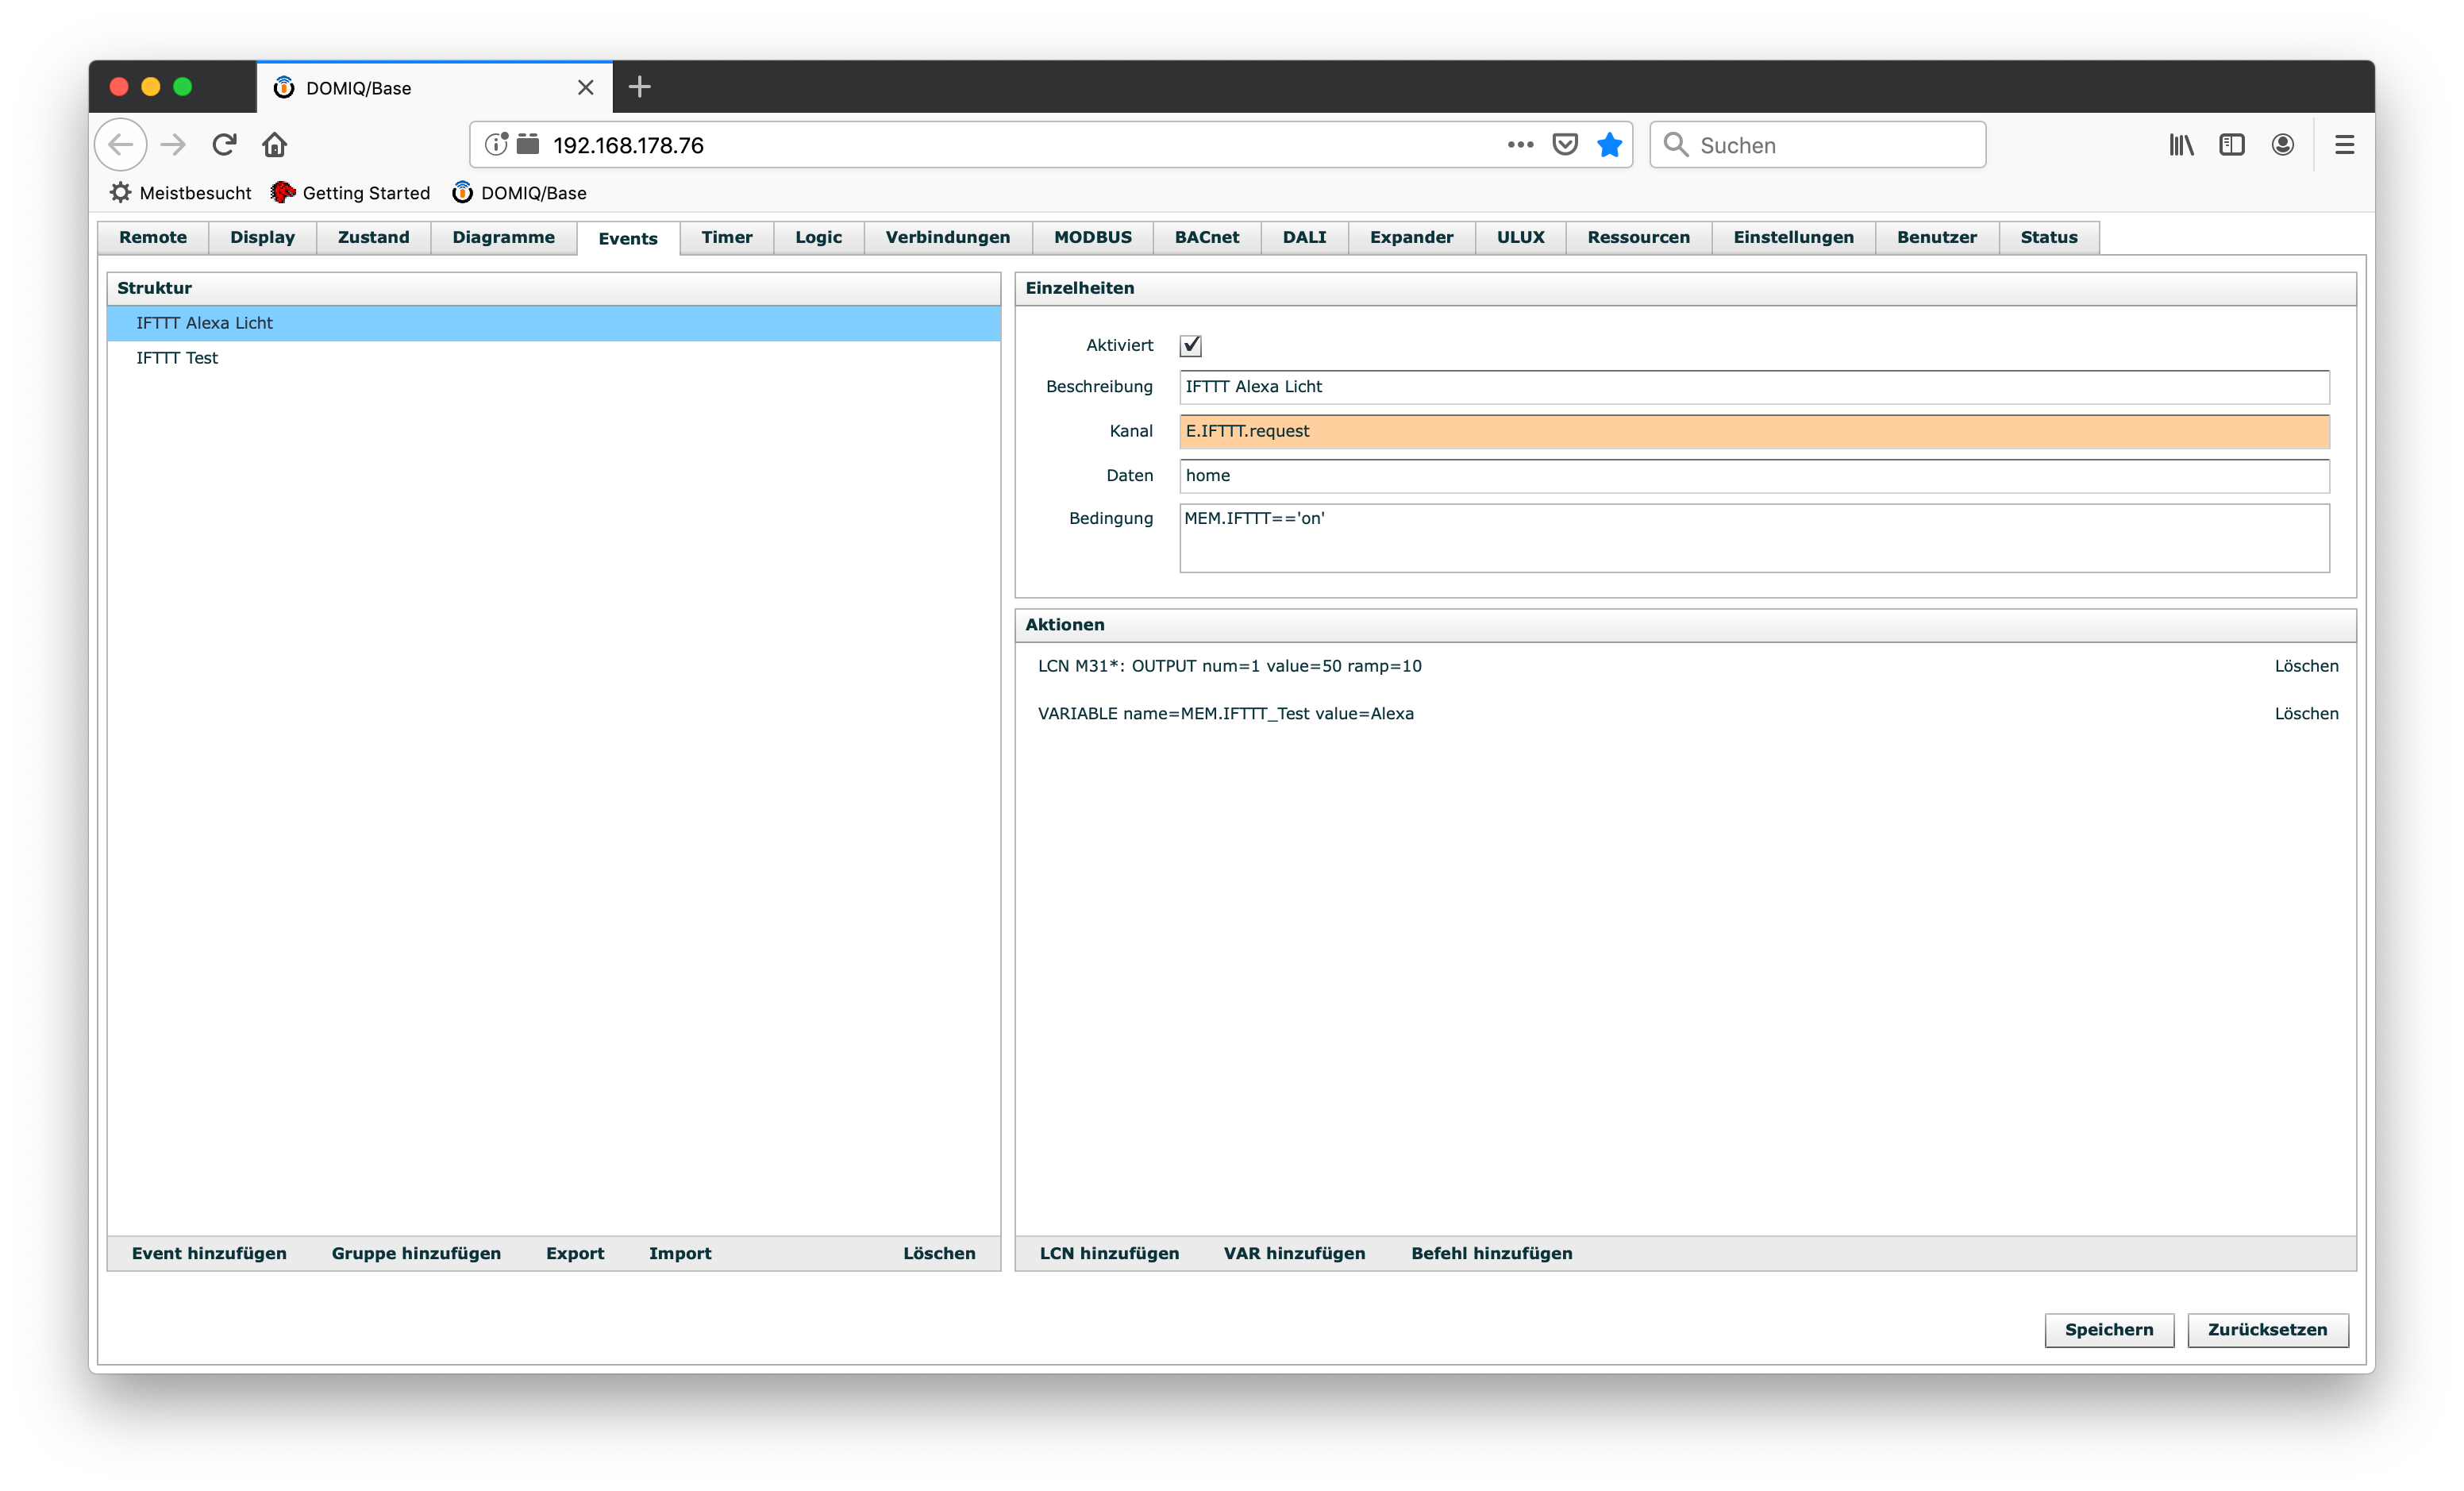
Task: Open Firefox library icon
Action: [2181, 145]
